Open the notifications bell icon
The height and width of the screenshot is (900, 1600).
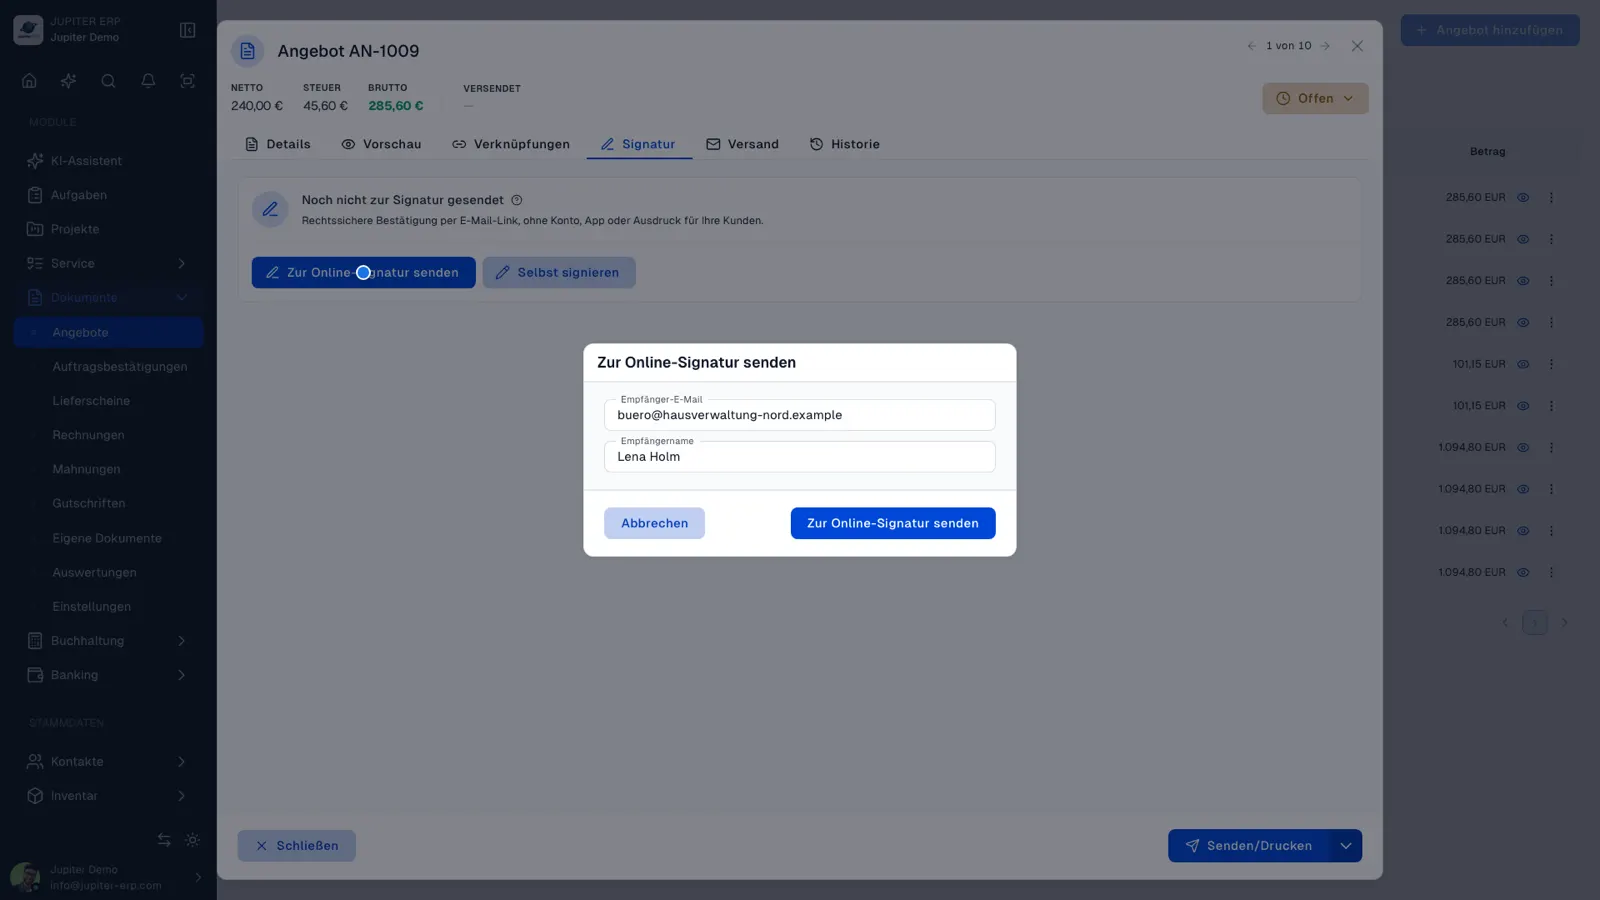(148, 81)
